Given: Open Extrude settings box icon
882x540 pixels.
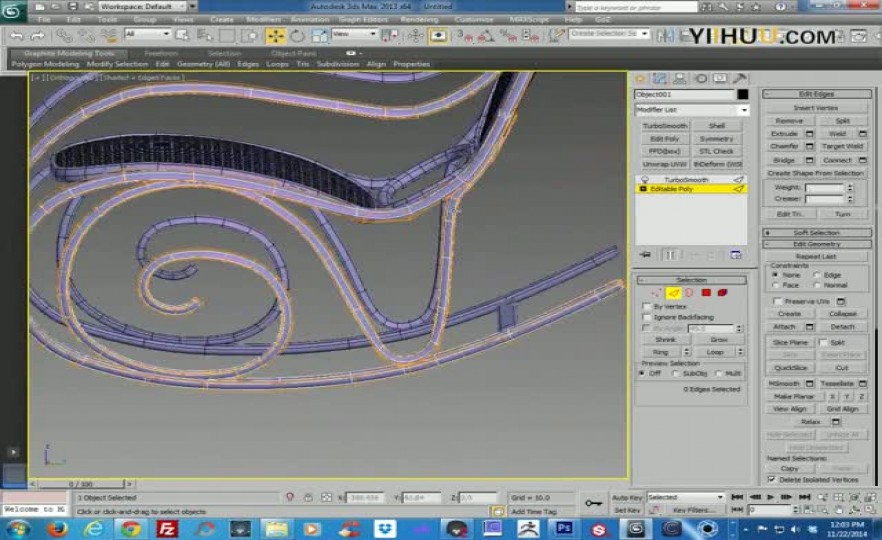Looking at the screenshot, I should (x=809, y=134).
